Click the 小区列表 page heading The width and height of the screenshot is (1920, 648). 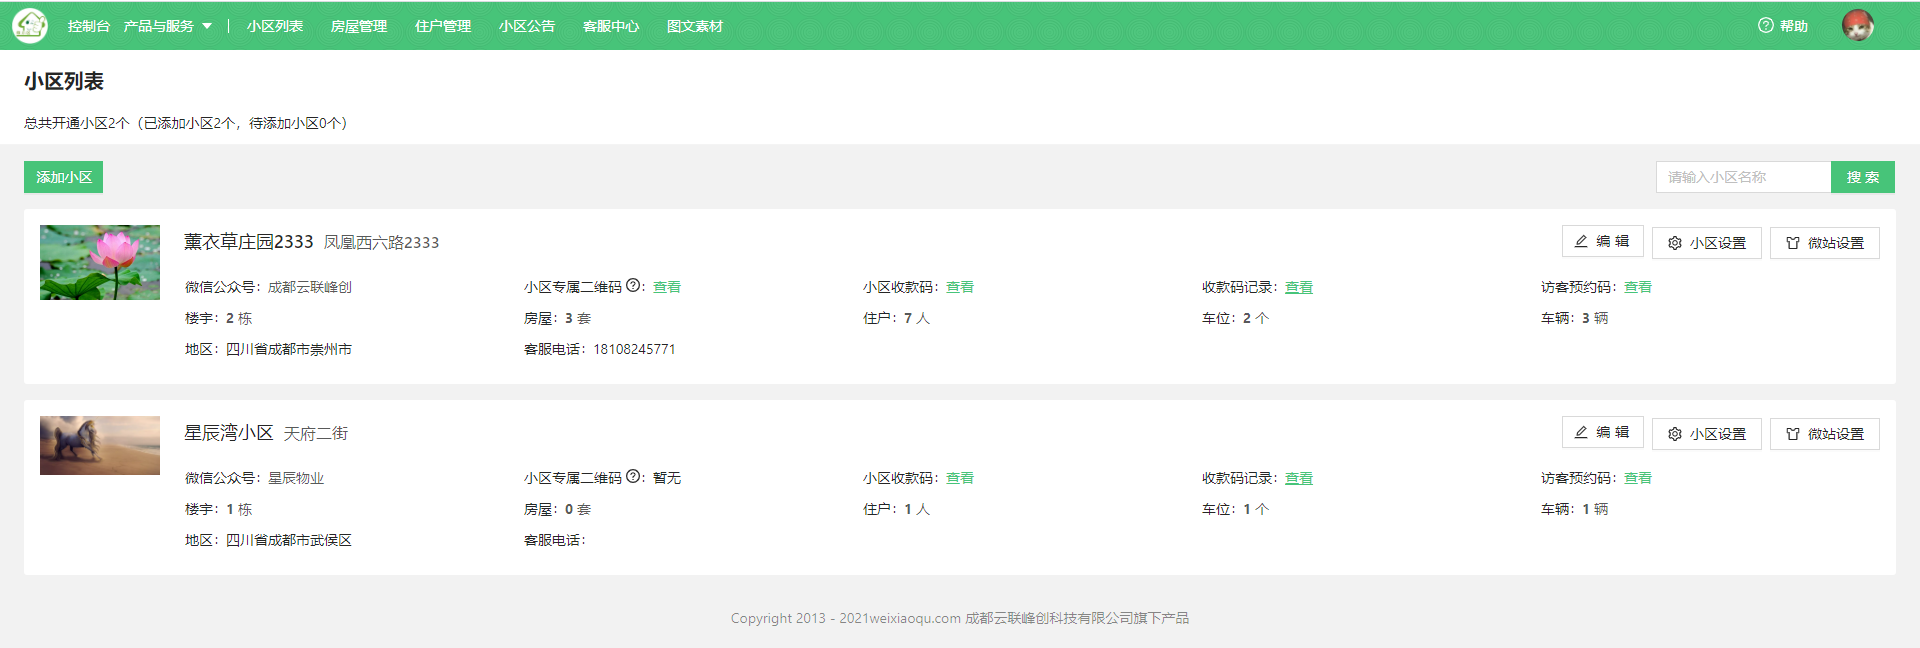pos(64,81)
